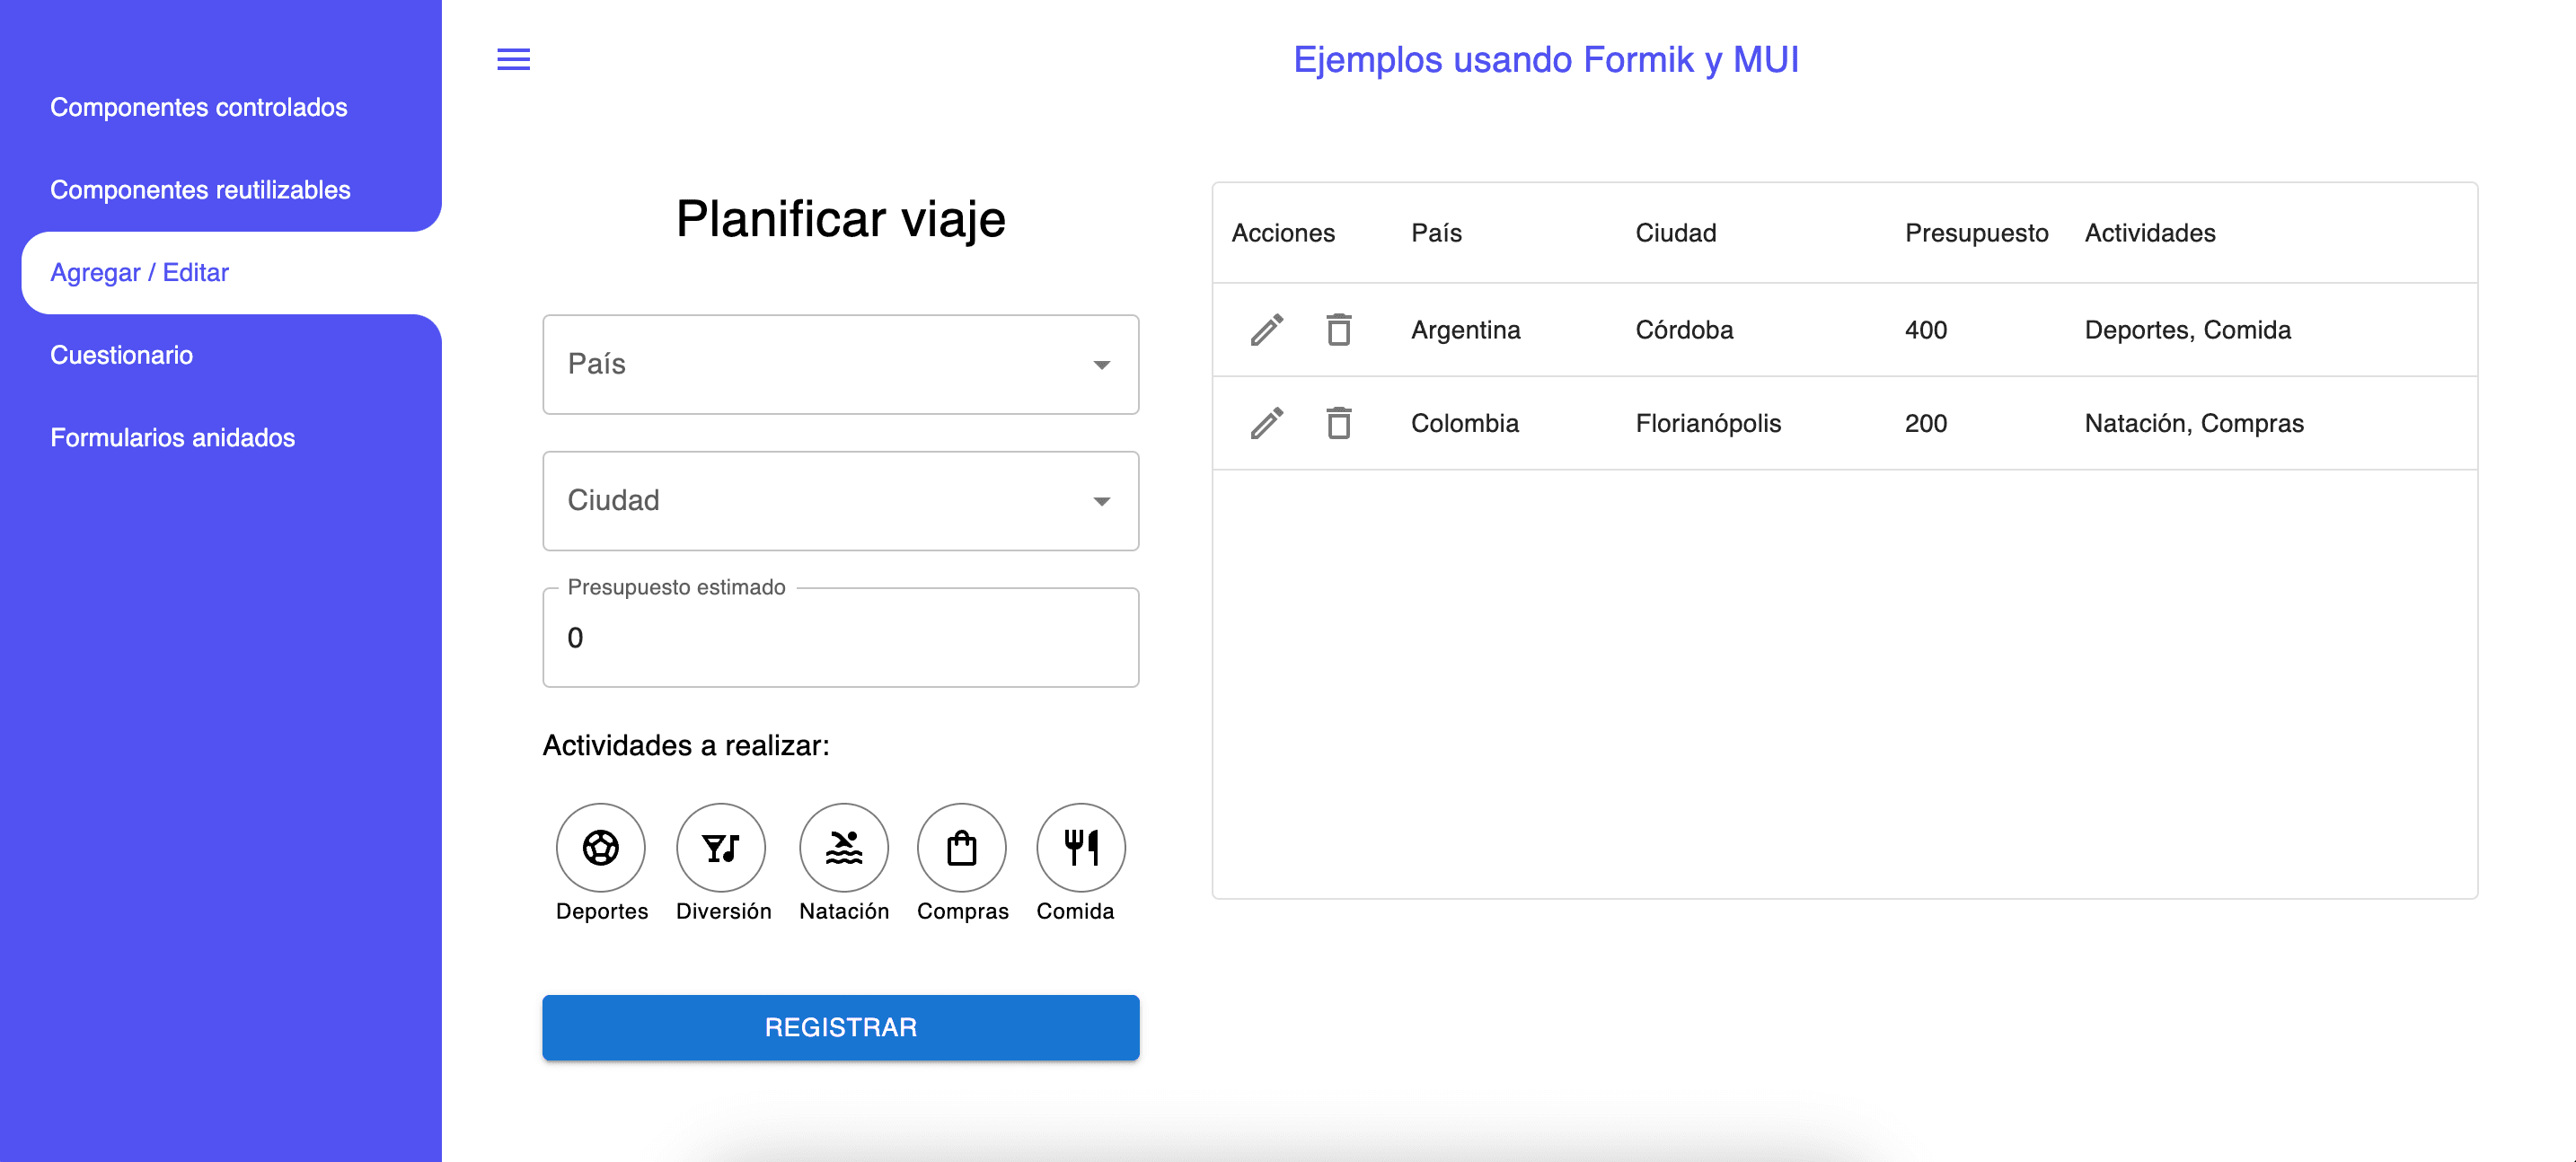Select Agregar / Editar menu item
Viewport: 2576px width, 1162px height.
coord(231,273)
